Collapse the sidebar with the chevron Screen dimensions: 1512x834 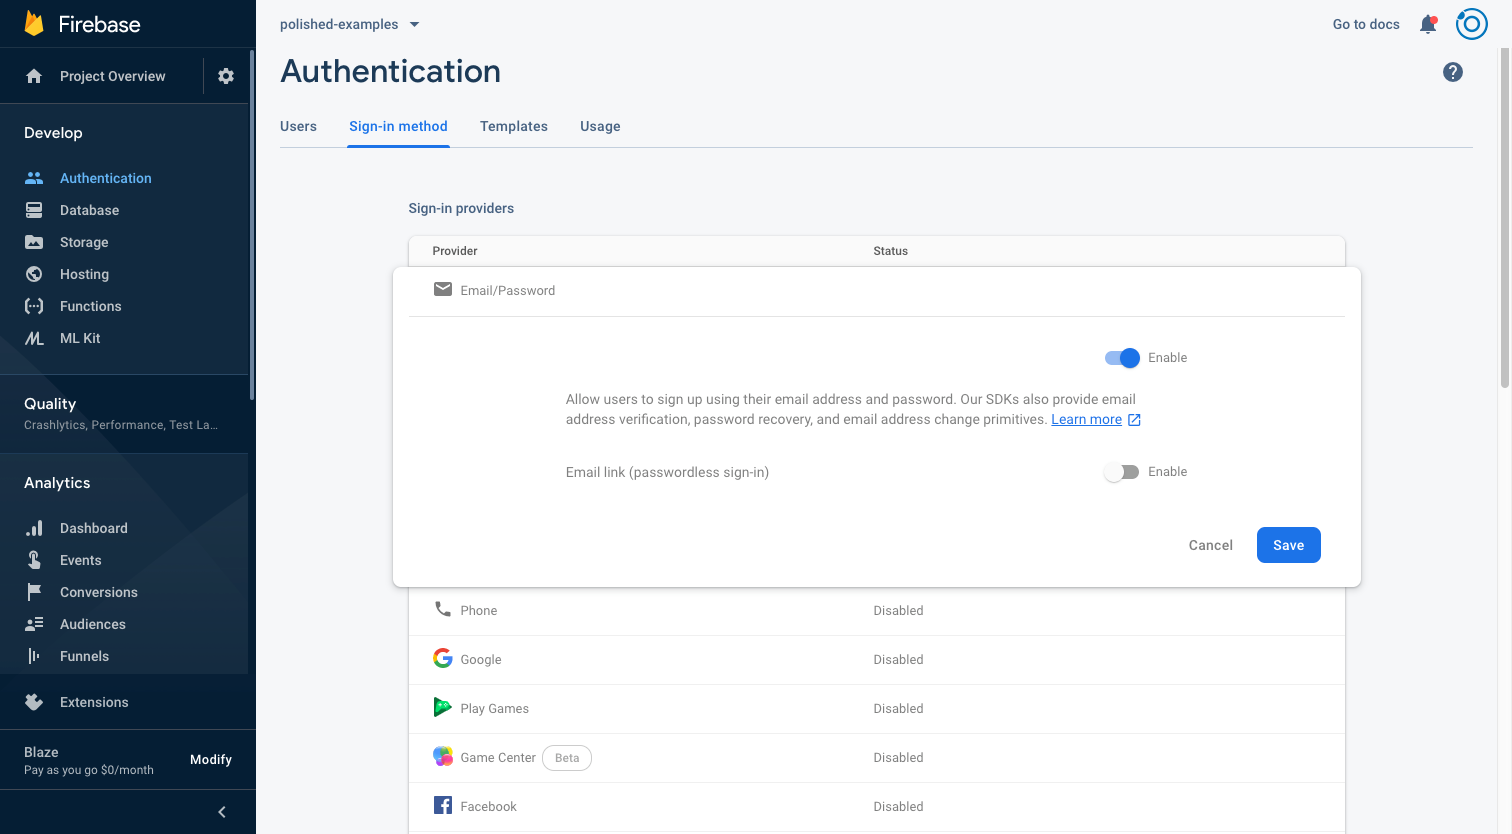[222, 812]
